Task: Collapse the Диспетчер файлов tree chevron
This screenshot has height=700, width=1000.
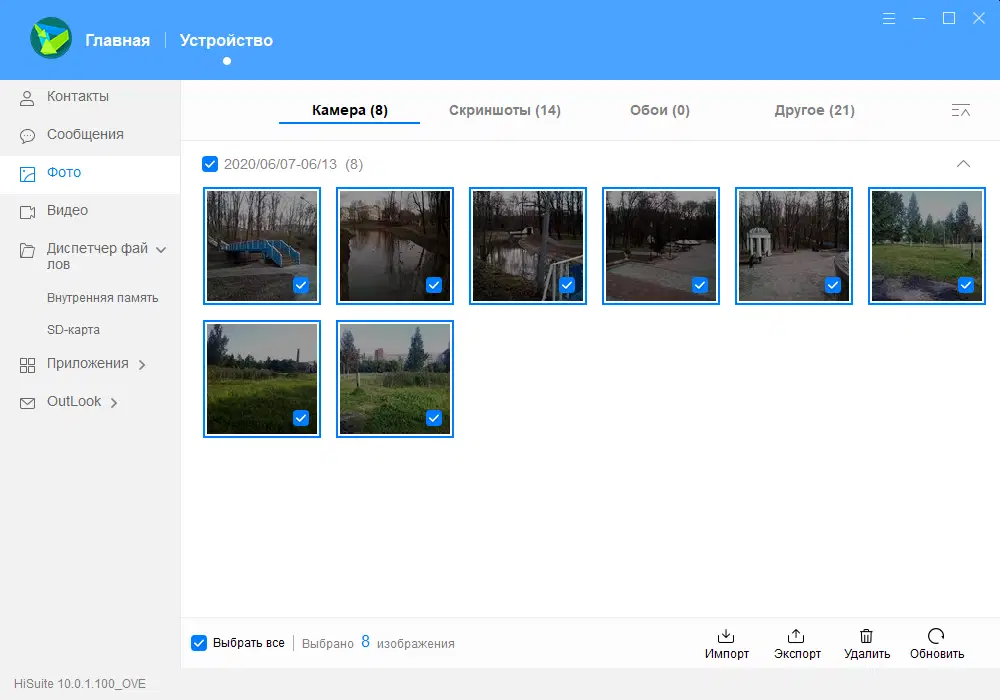Action: coord(161,250)
